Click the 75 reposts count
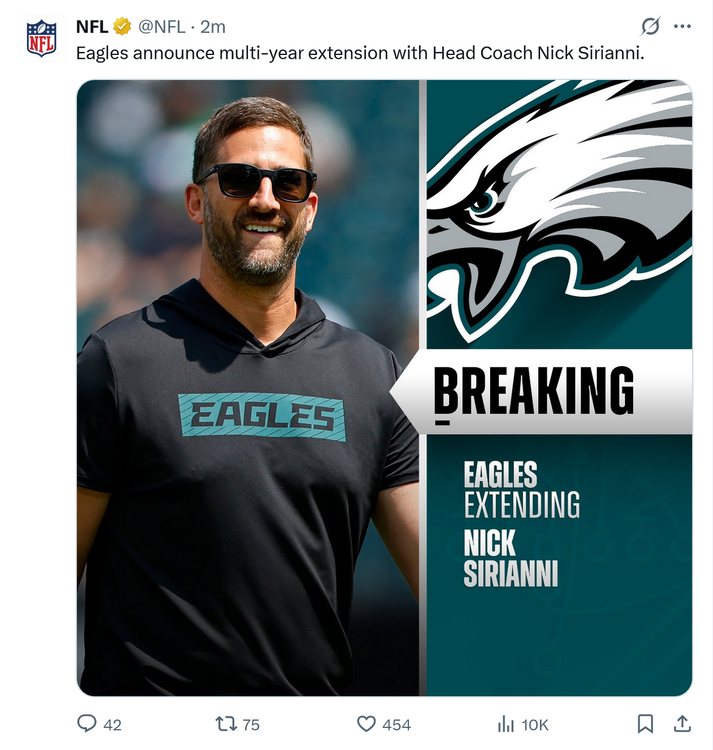Image resolution: width=713 pixels, height=750 pixels. point(250,724)
